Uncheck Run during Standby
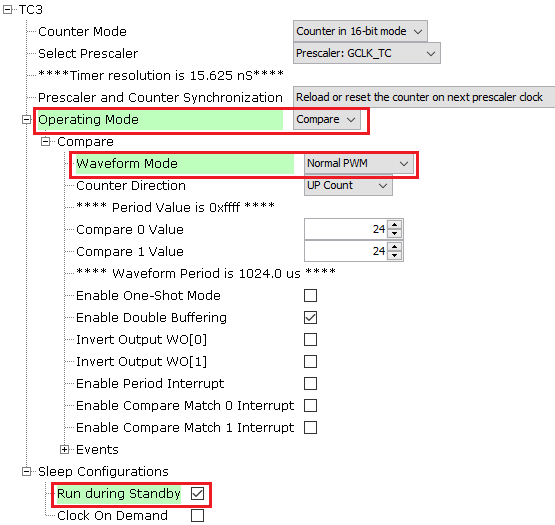The height and width of the screenshot is (525, 555). coord(197,493)
